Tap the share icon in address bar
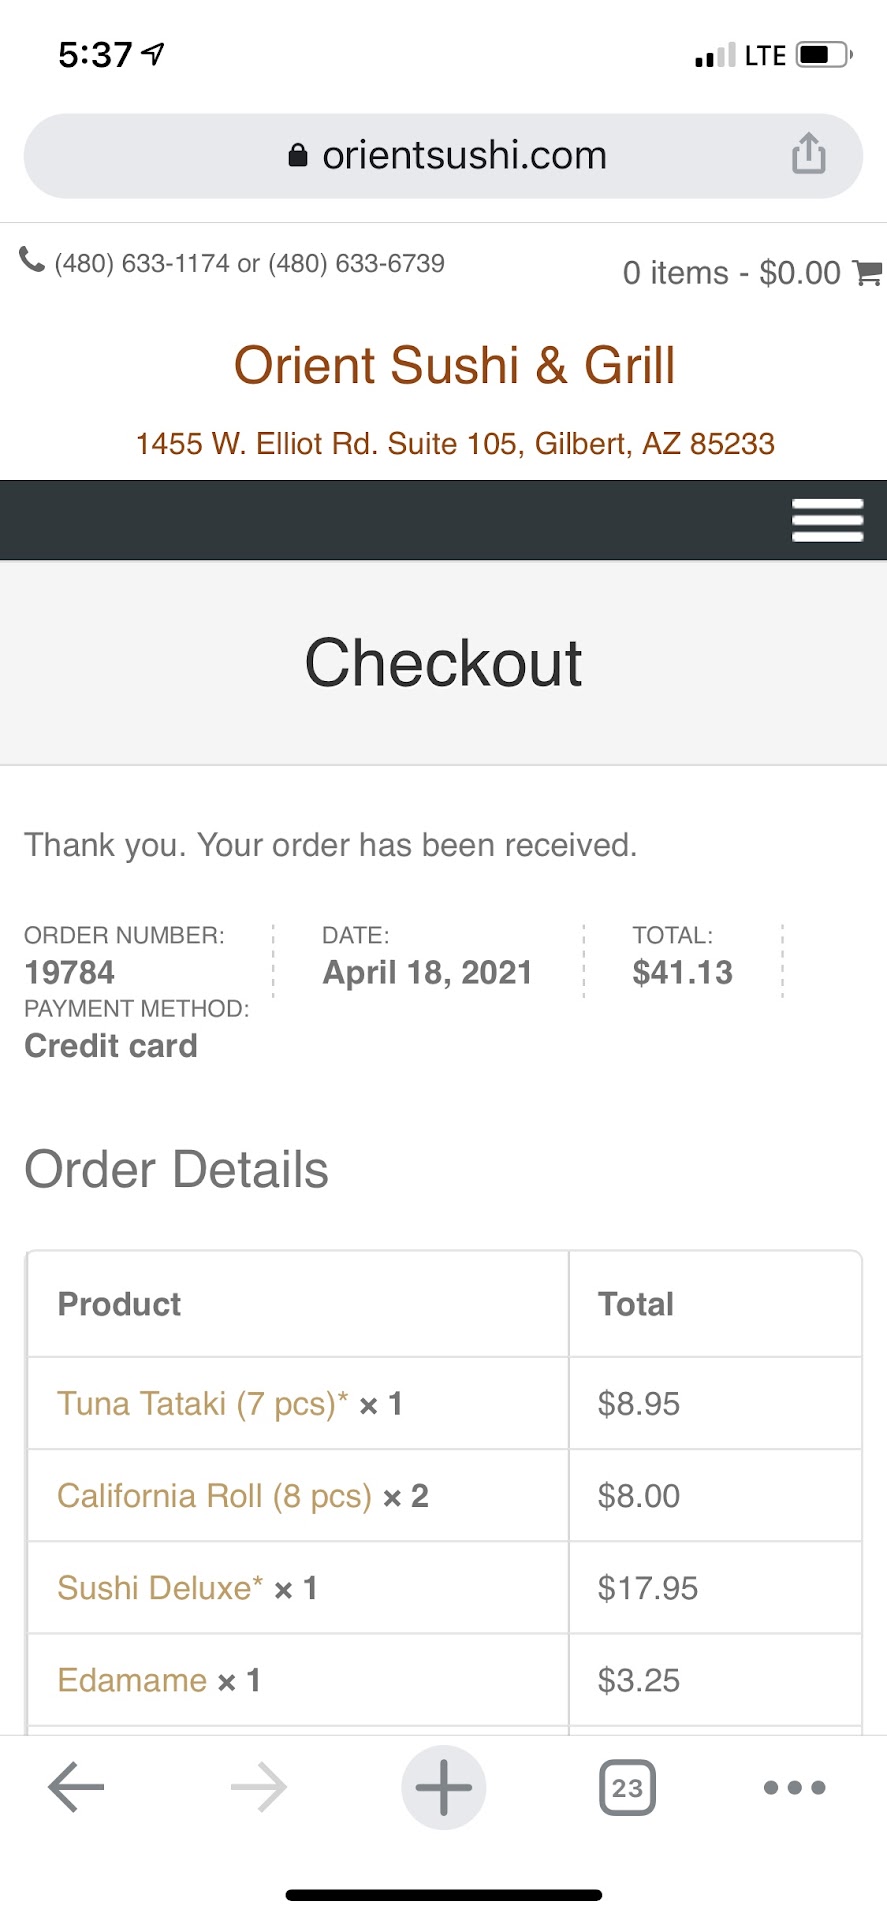 (x=808, y=154)
